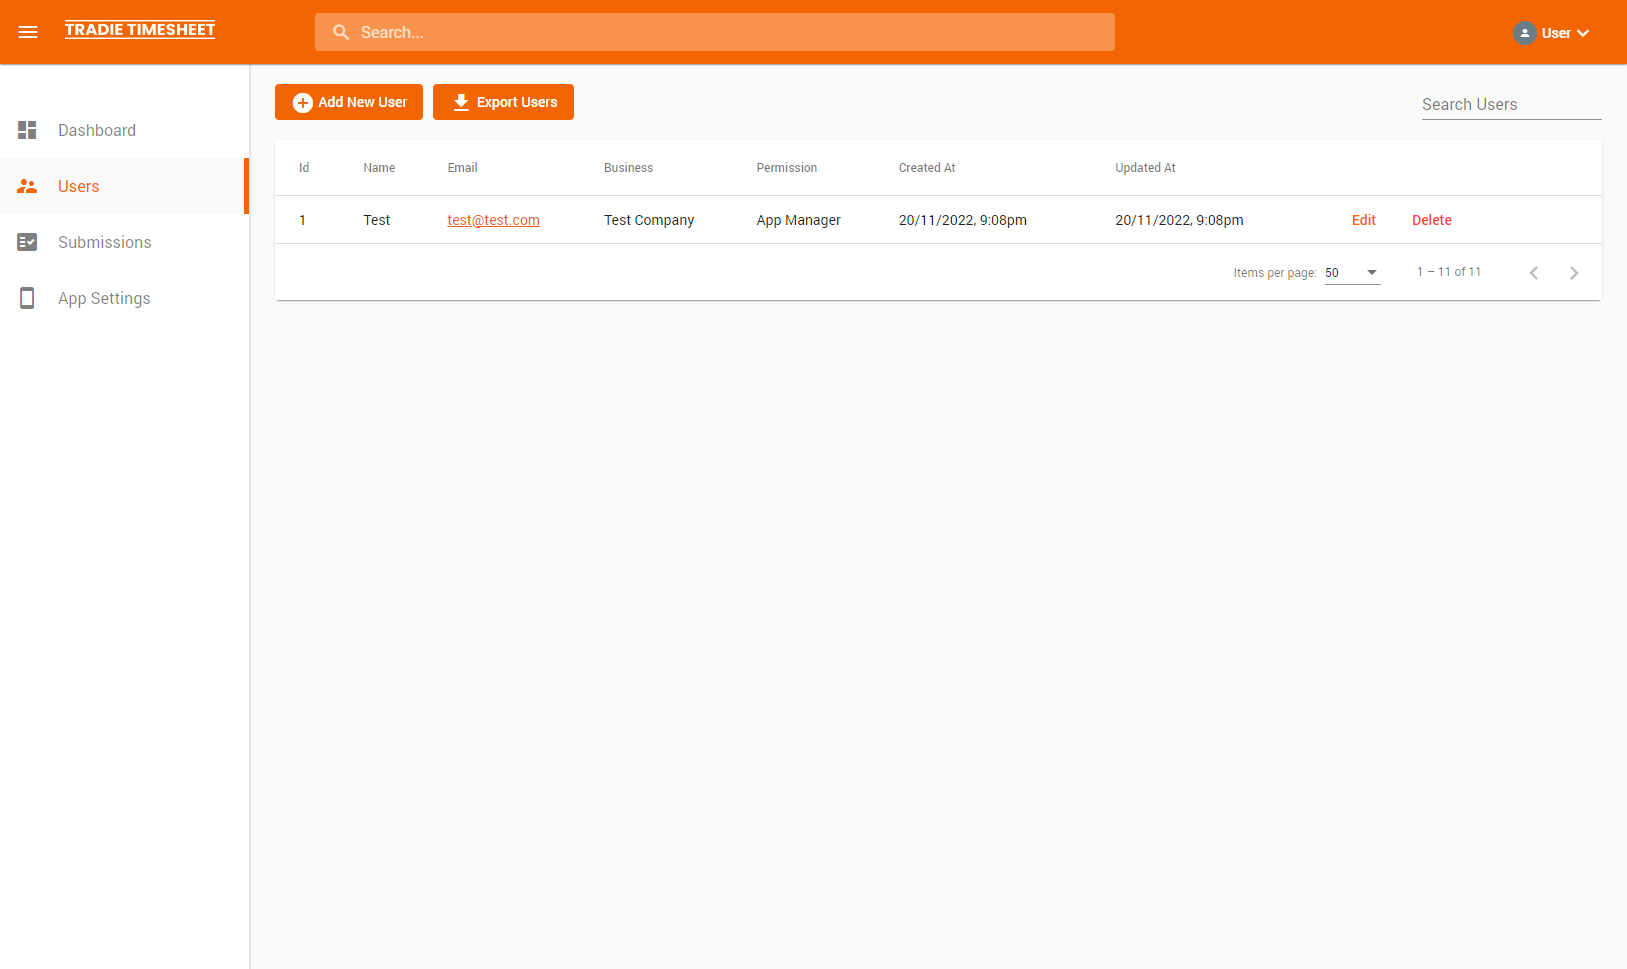Click the Test name cell
Viewport: 1627px width, 969px height.
pos(377,220)
